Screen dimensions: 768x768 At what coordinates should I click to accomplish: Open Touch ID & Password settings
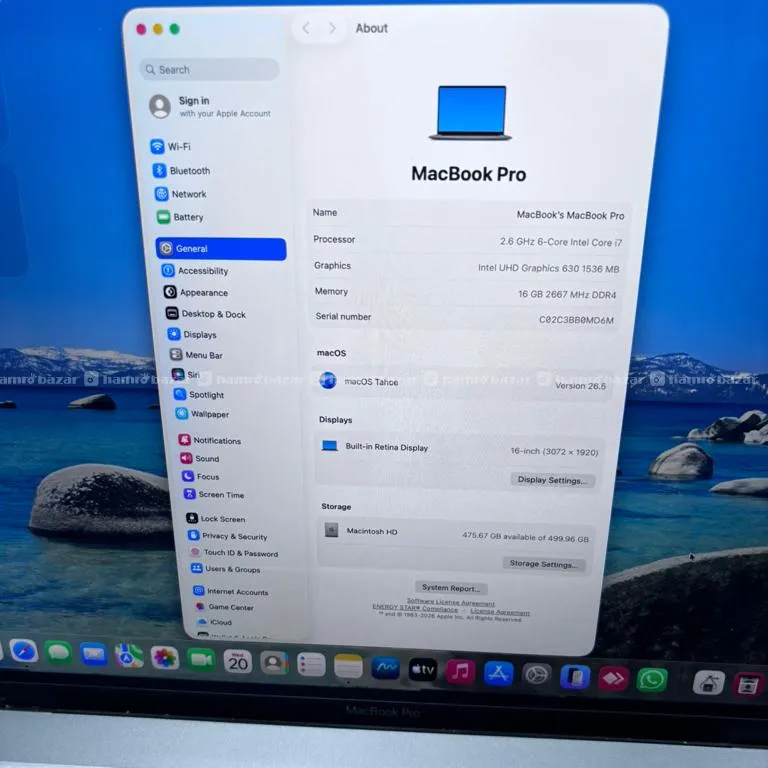(x=234, y=553)
